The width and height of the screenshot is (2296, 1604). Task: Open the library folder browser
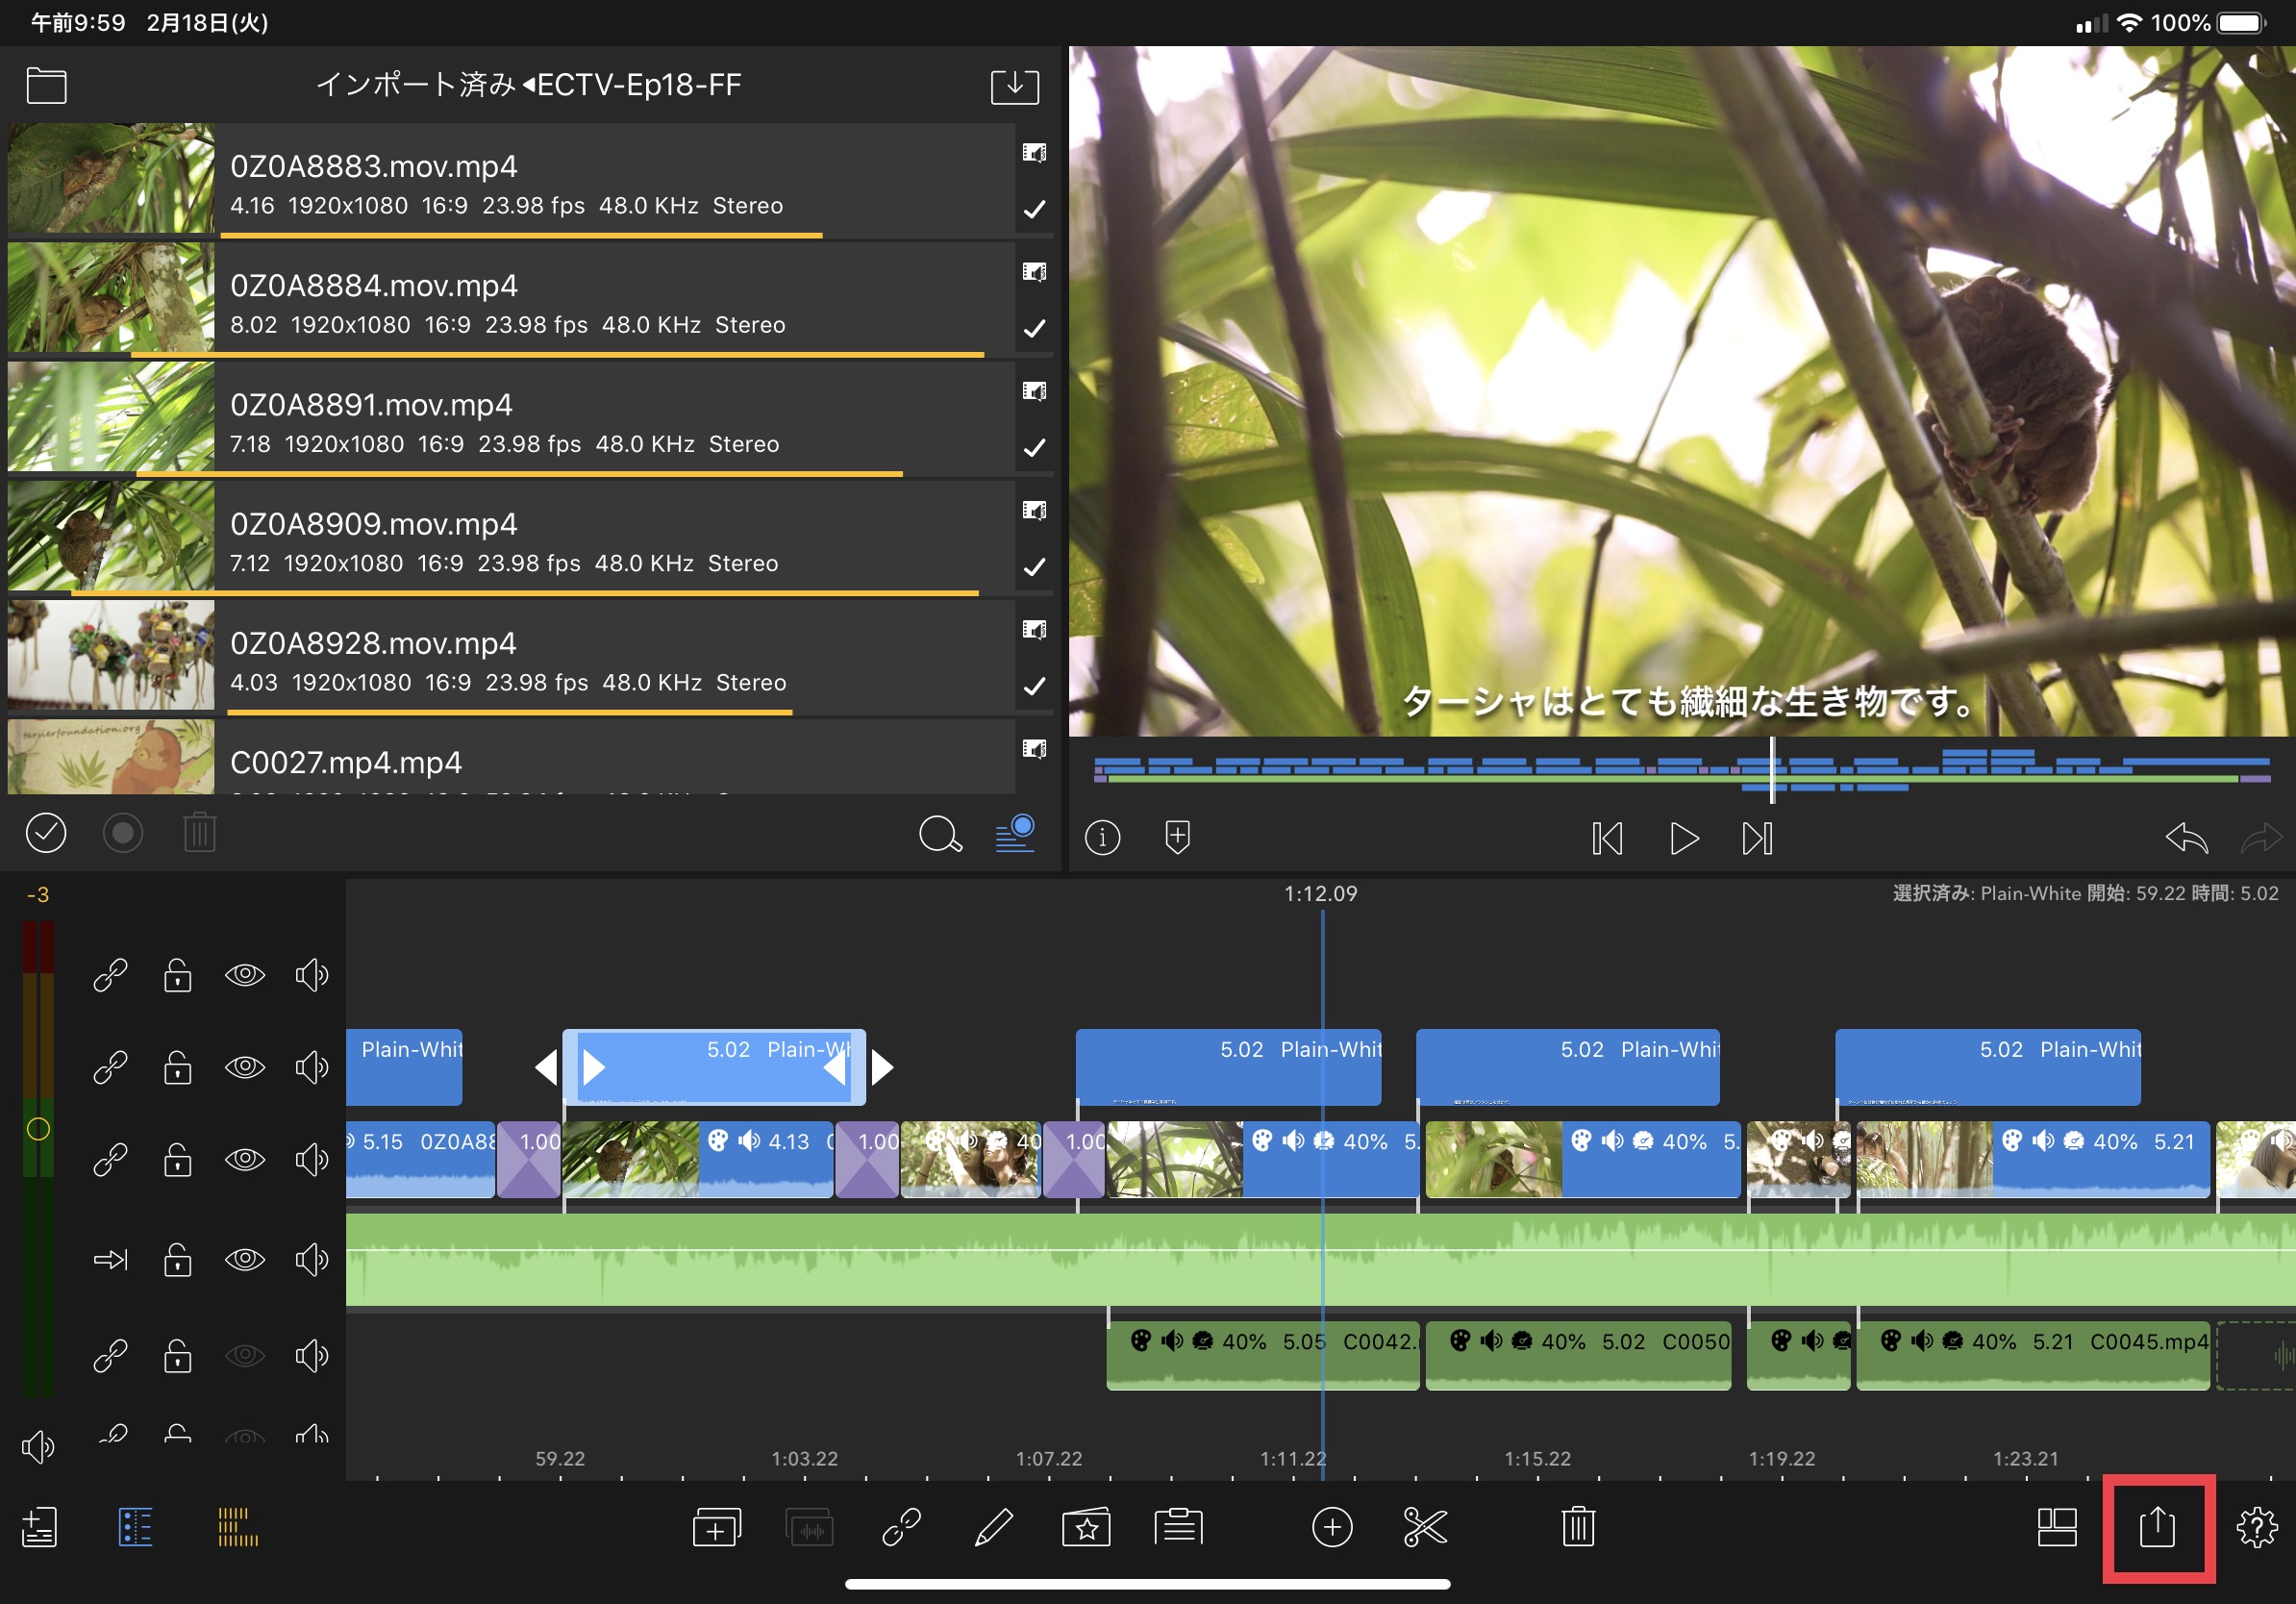click(x=46, y=86)
